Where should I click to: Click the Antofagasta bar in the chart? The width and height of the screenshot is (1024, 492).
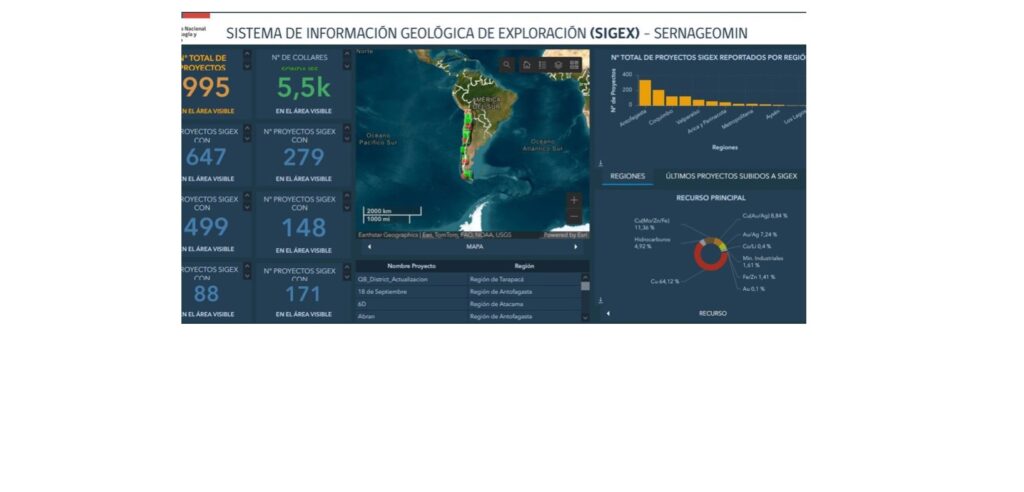[x=645, y=93]
